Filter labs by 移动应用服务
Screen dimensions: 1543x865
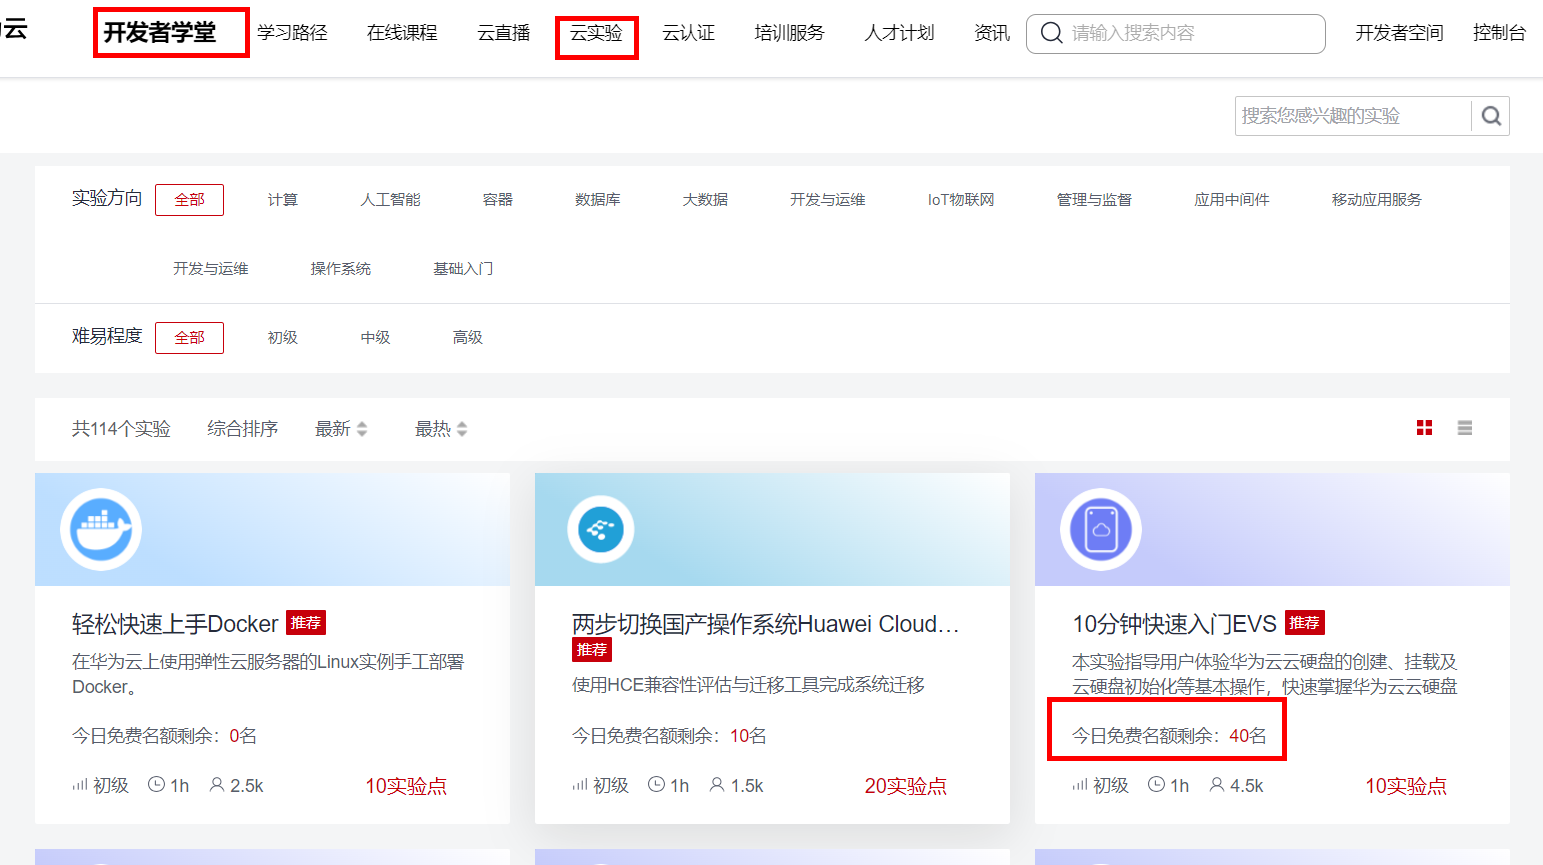1377,200
